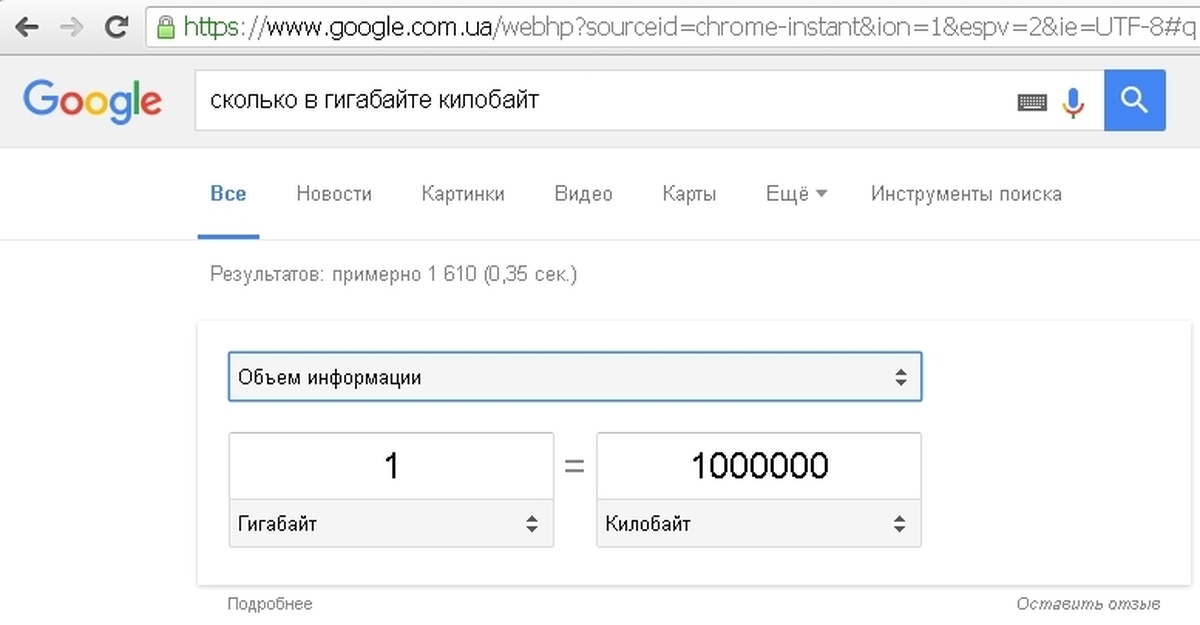Expand the Ещё menu
The image size is (1200, 625).
[x=795, y=194]
